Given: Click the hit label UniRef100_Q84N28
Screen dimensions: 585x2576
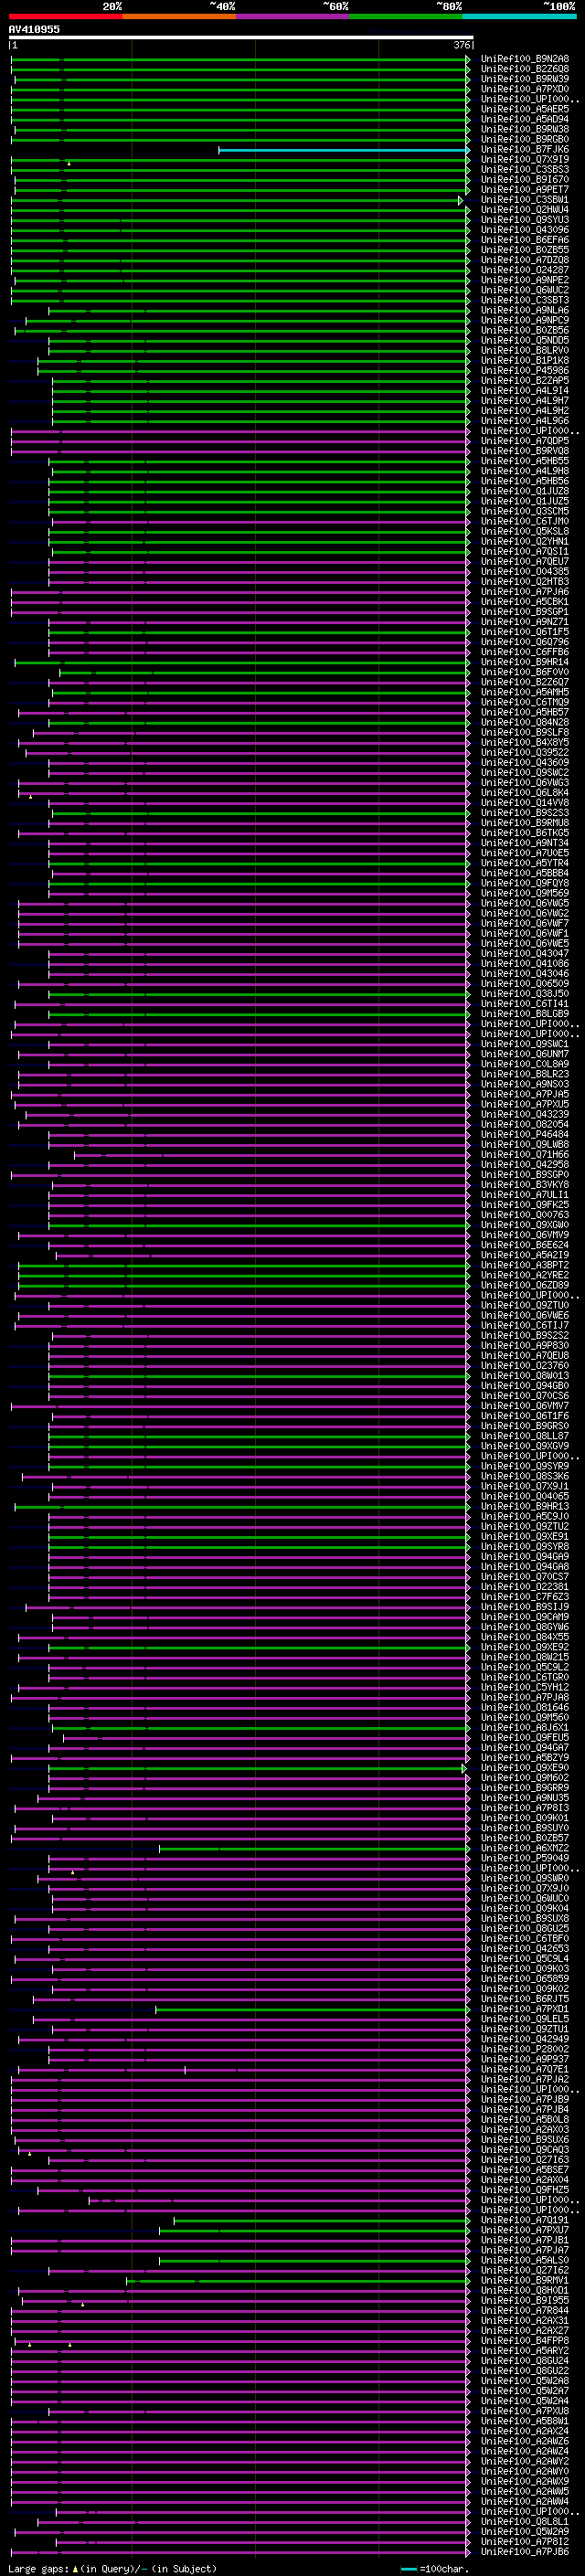Looking at the screenshot, I should pyautogui.click(x=525, y=722).
